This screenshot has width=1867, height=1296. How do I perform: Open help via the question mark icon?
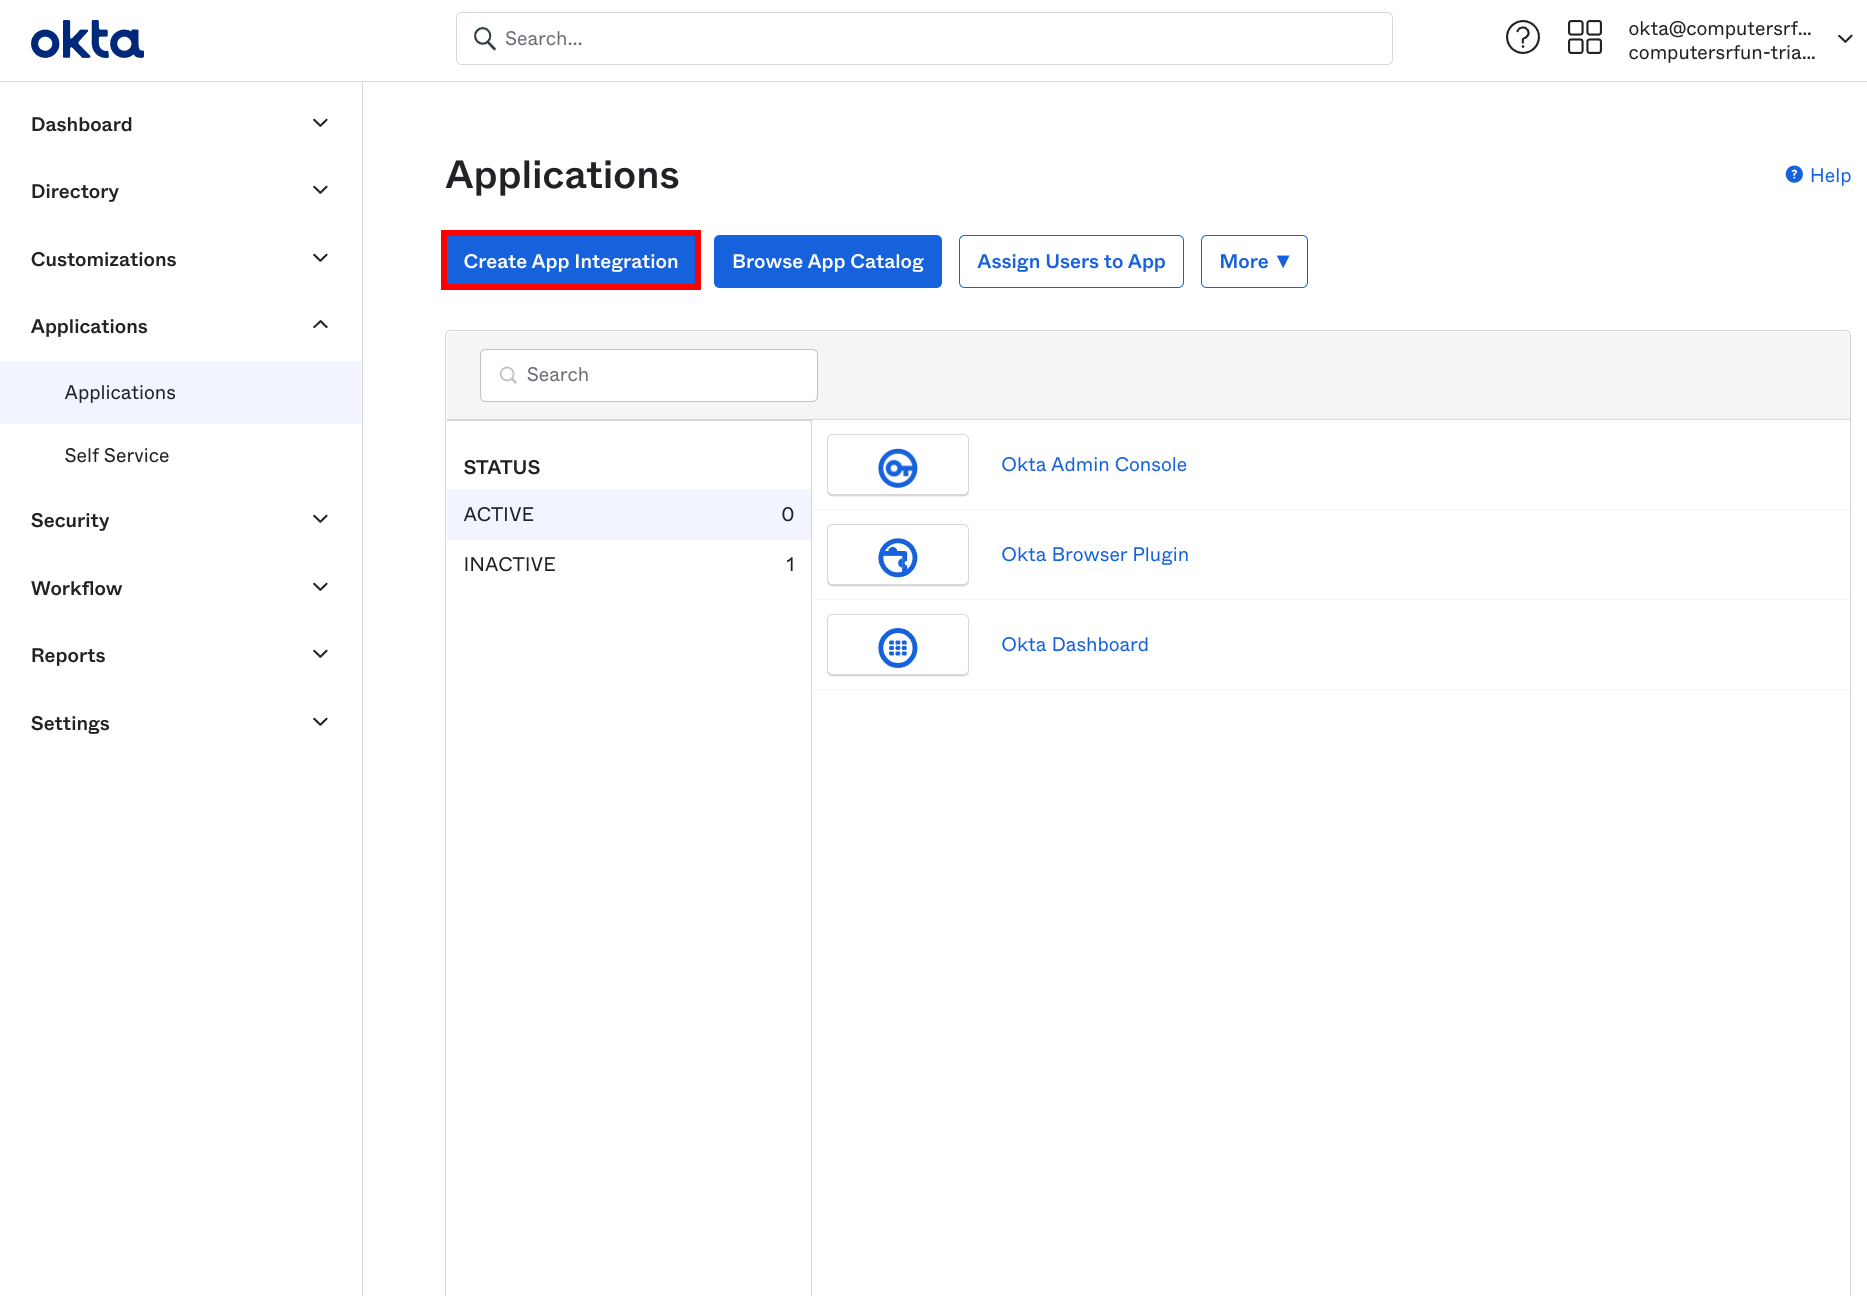click(x=1523, y=37)
